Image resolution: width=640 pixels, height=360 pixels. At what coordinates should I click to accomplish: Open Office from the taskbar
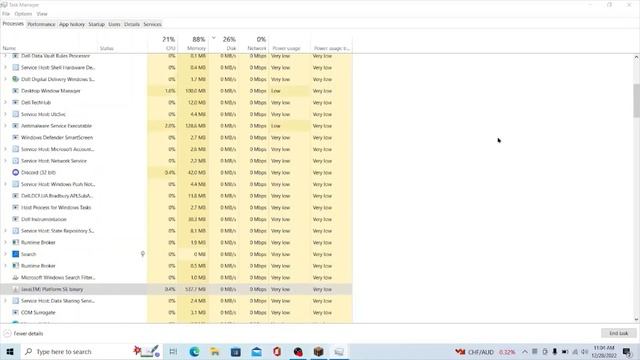[277, 351]
